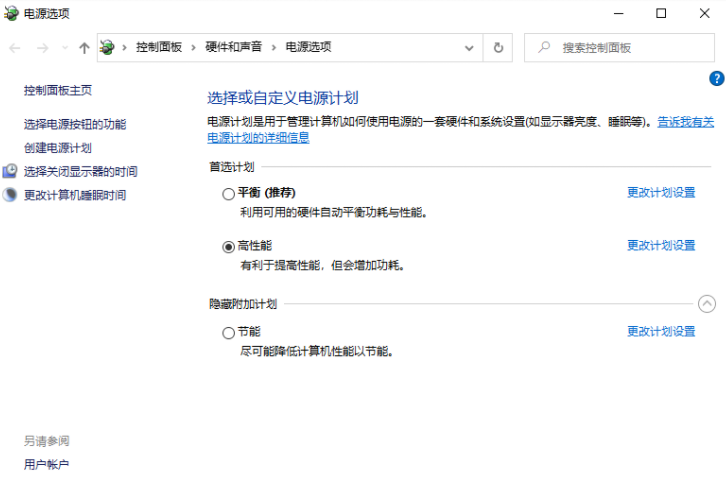Click the blue help question mark icon

[716, 78]
